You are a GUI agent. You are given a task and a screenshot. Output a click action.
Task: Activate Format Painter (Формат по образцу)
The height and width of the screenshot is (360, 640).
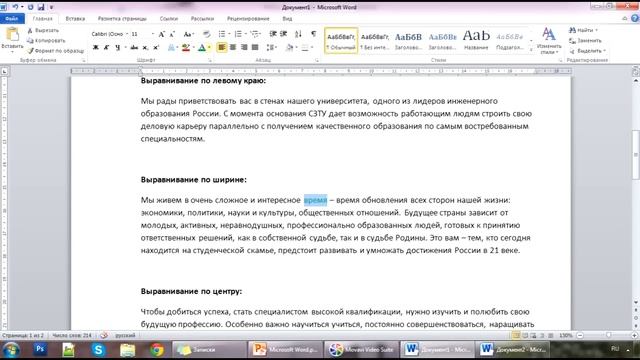(56, 51)
